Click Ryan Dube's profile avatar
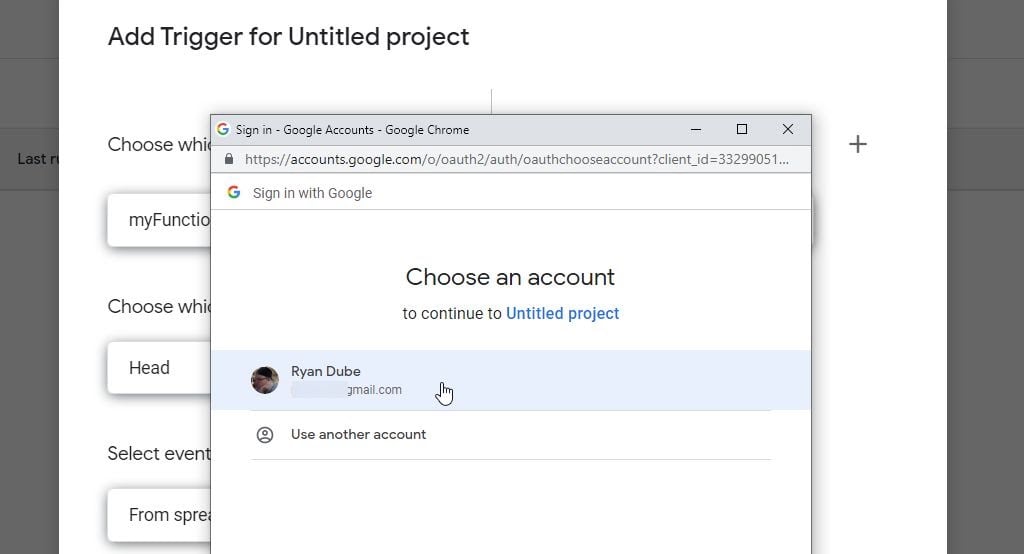This screenshot has width=1024, height=554. click(x=265, y=380)
